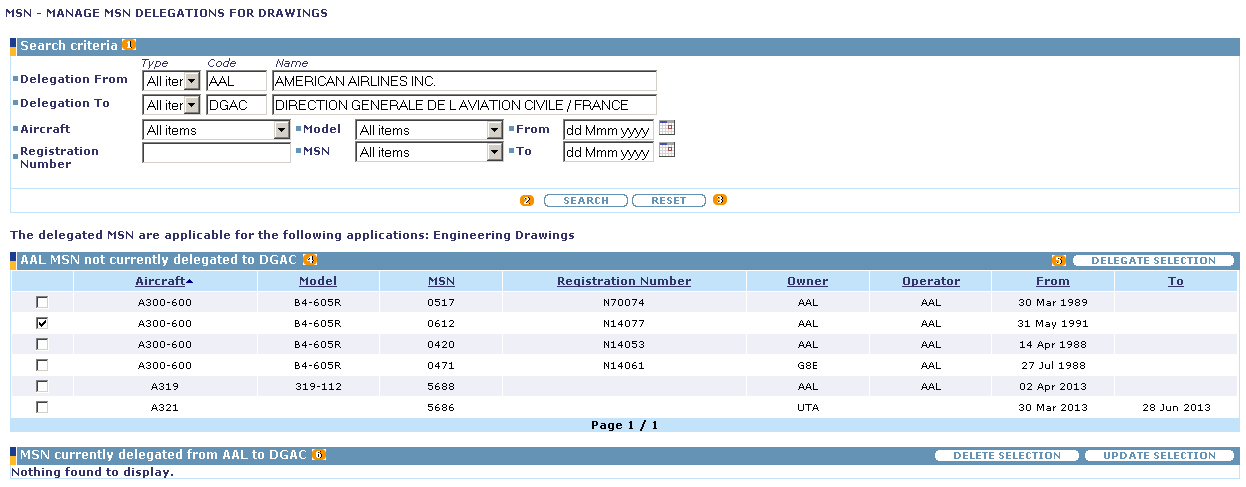Viewport: 1246px width, 487px height.
Task: Click the SEARCH button
Action: pyautogui.click(x=586, y=200)
